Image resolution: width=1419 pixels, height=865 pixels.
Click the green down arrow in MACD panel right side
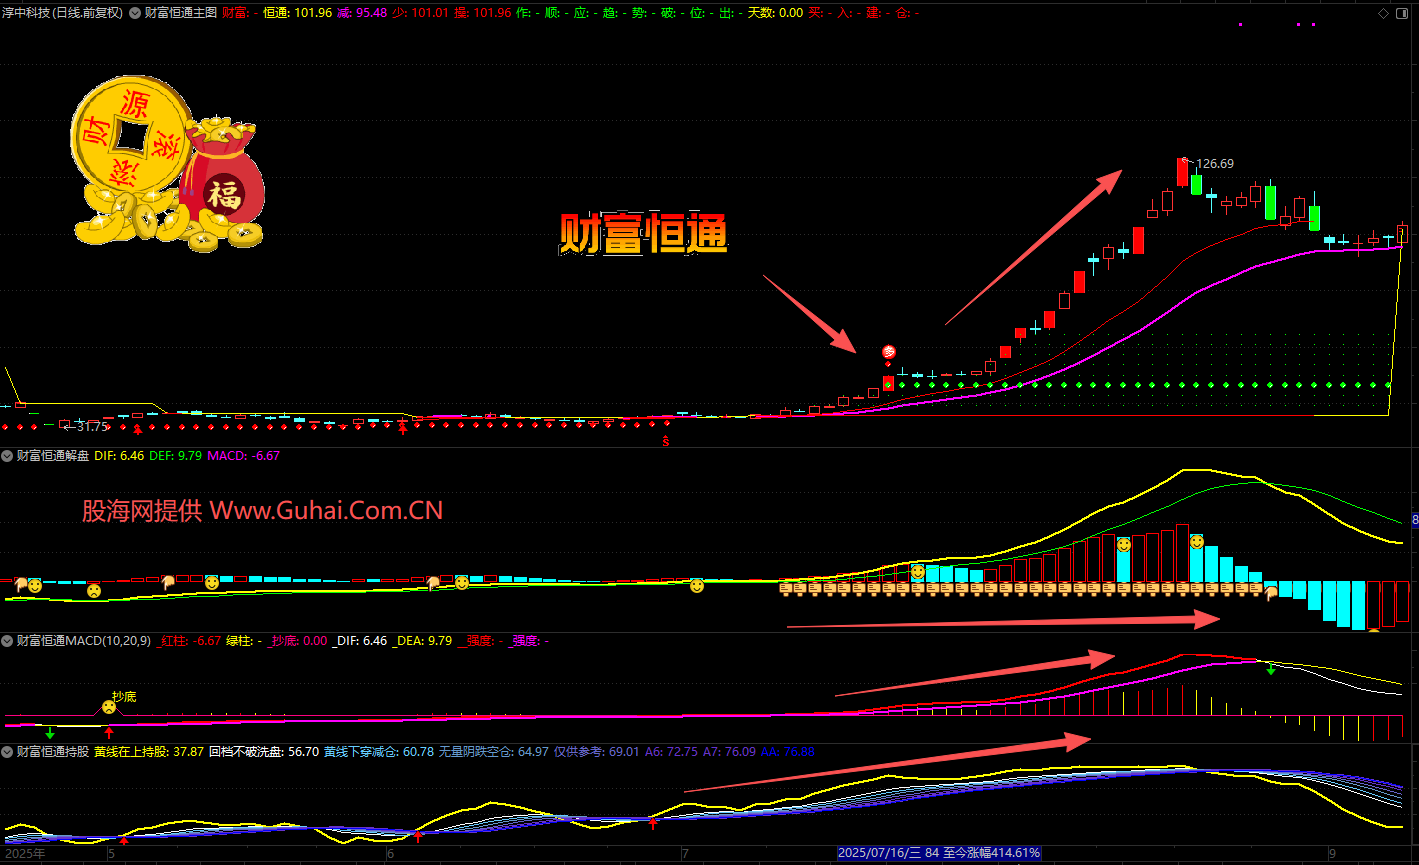[x=1271, y=669]
